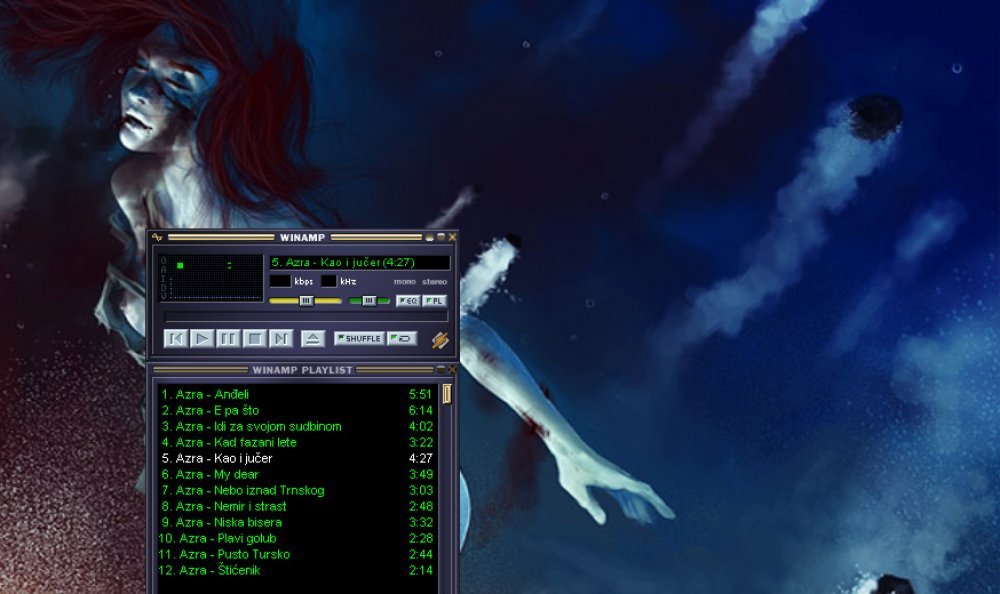Viewport: 1000px width, 594px height.
Task: Click the yellow volume slider handle
Action: 306,301
